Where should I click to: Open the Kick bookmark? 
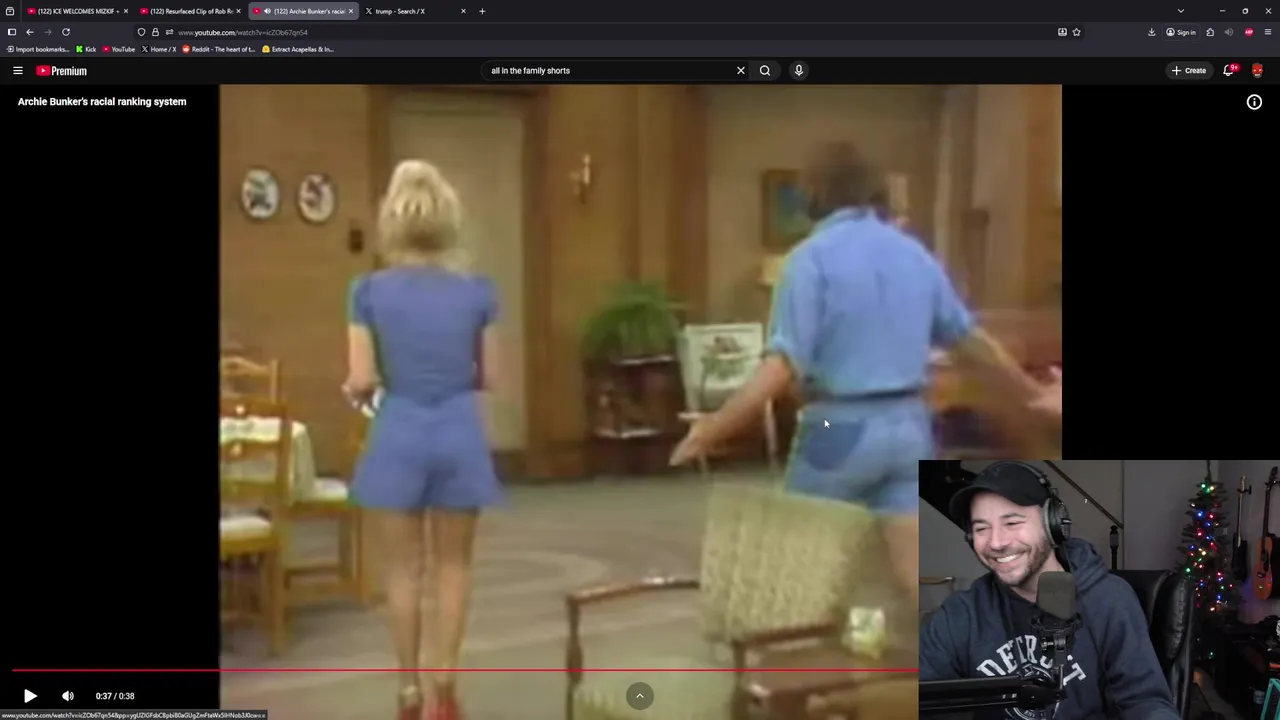coord(86,49)
